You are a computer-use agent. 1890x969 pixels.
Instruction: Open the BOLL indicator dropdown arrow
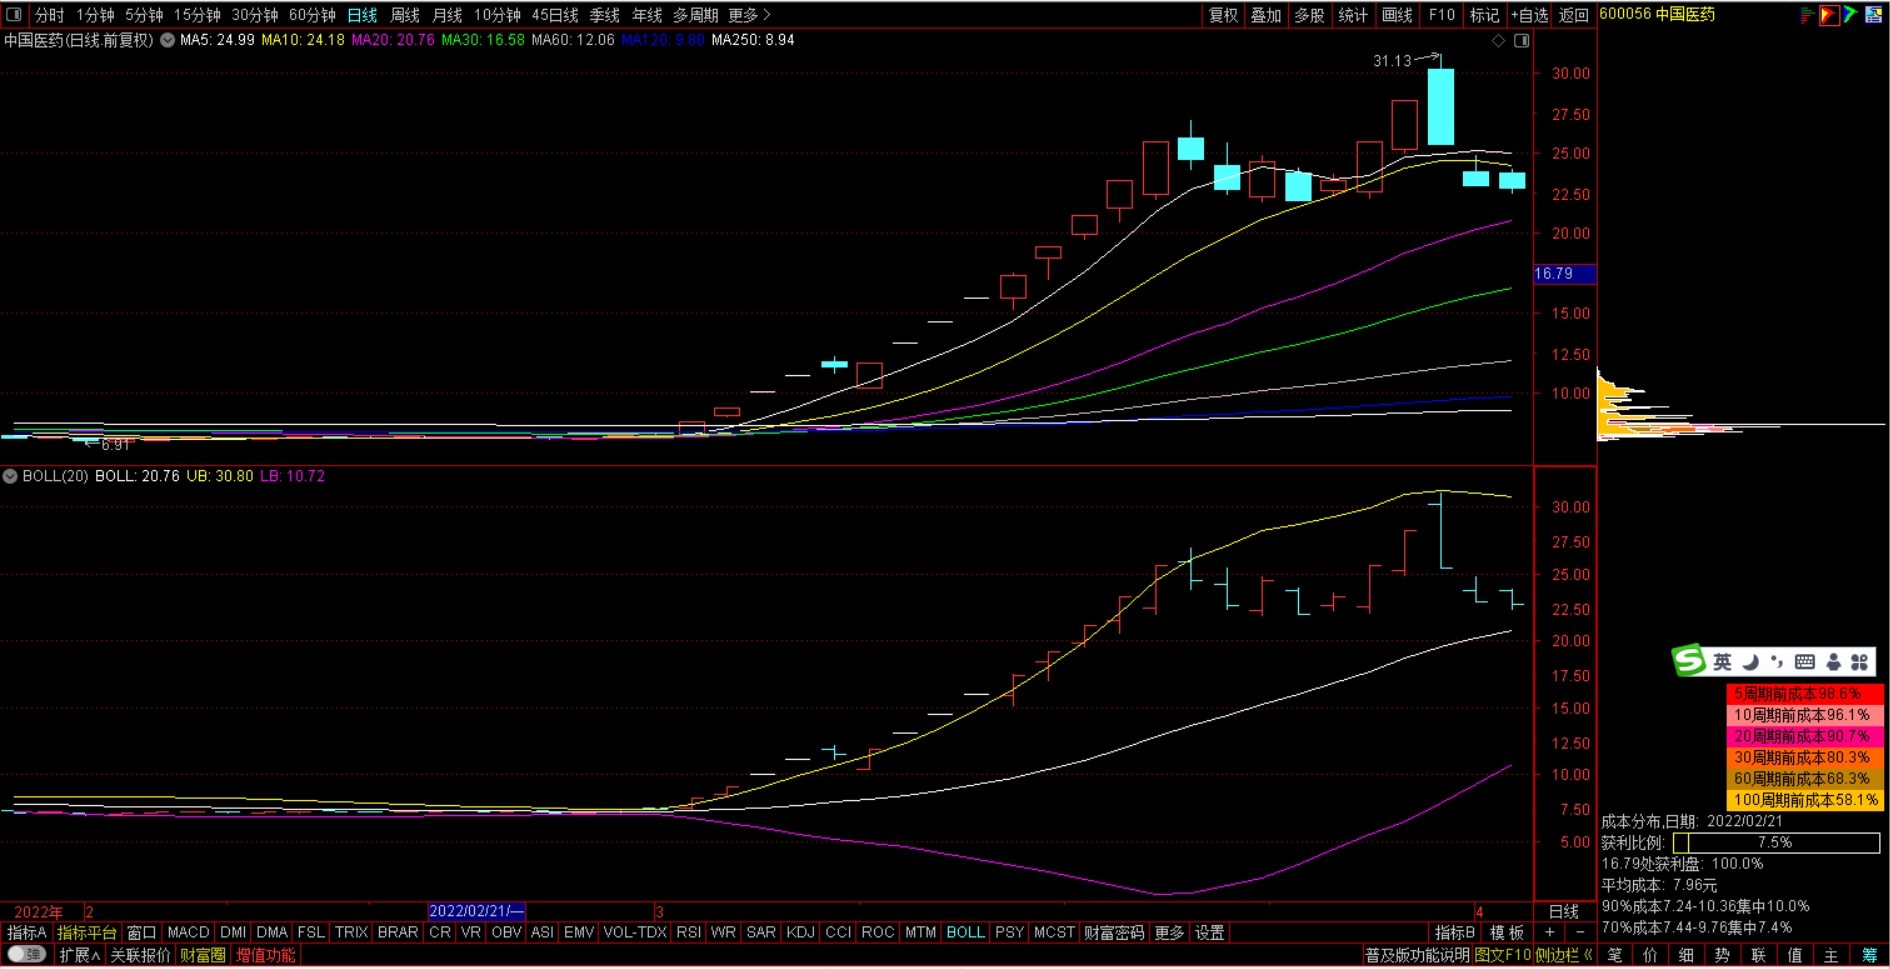(10, 476)
